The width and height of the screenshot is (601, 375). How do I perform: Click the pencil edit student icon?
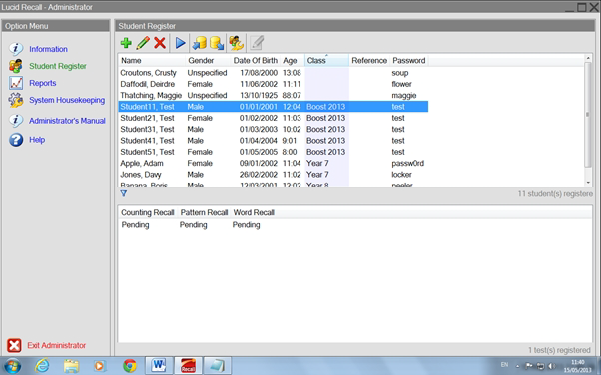click(x=143, y=43)
